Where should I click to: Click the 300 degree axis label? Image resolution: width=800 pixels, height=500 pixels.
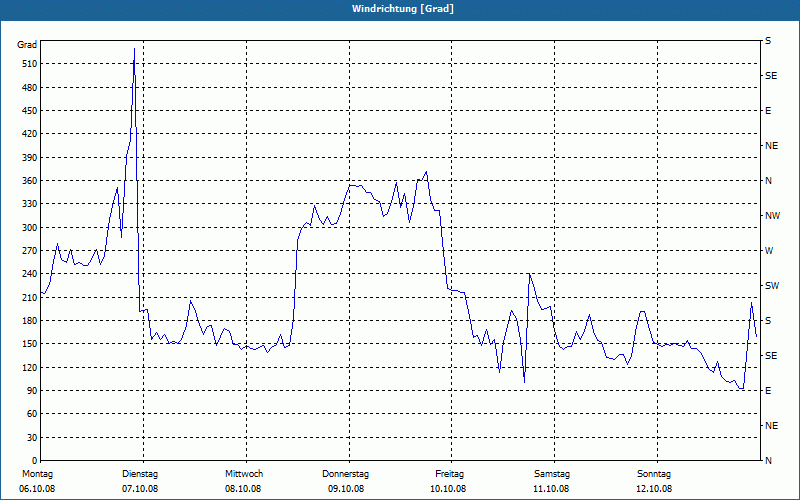(30, 228)
